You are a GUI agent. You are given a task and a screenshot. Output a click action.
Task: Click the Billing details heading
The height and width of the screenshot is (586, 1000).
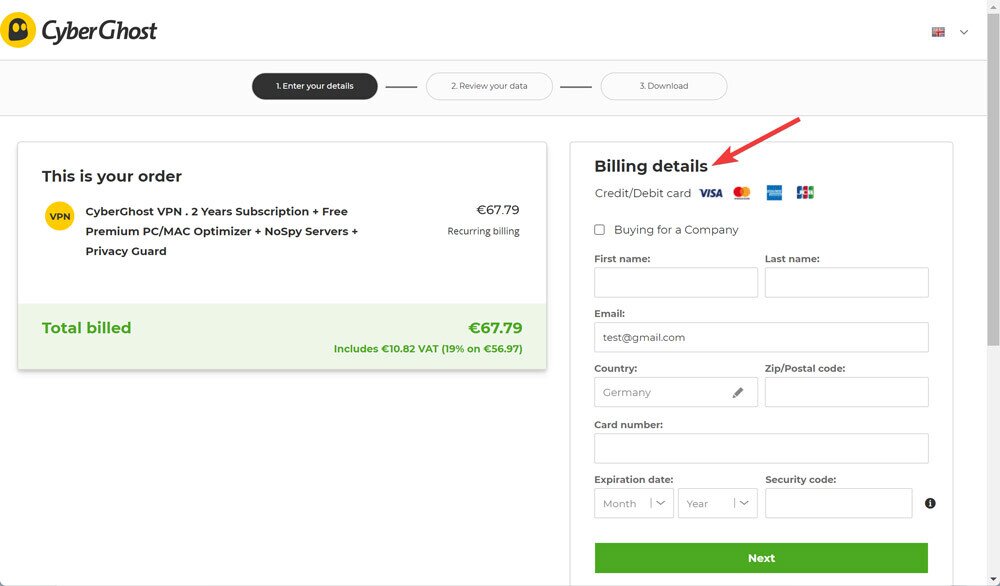pos(651,166)
